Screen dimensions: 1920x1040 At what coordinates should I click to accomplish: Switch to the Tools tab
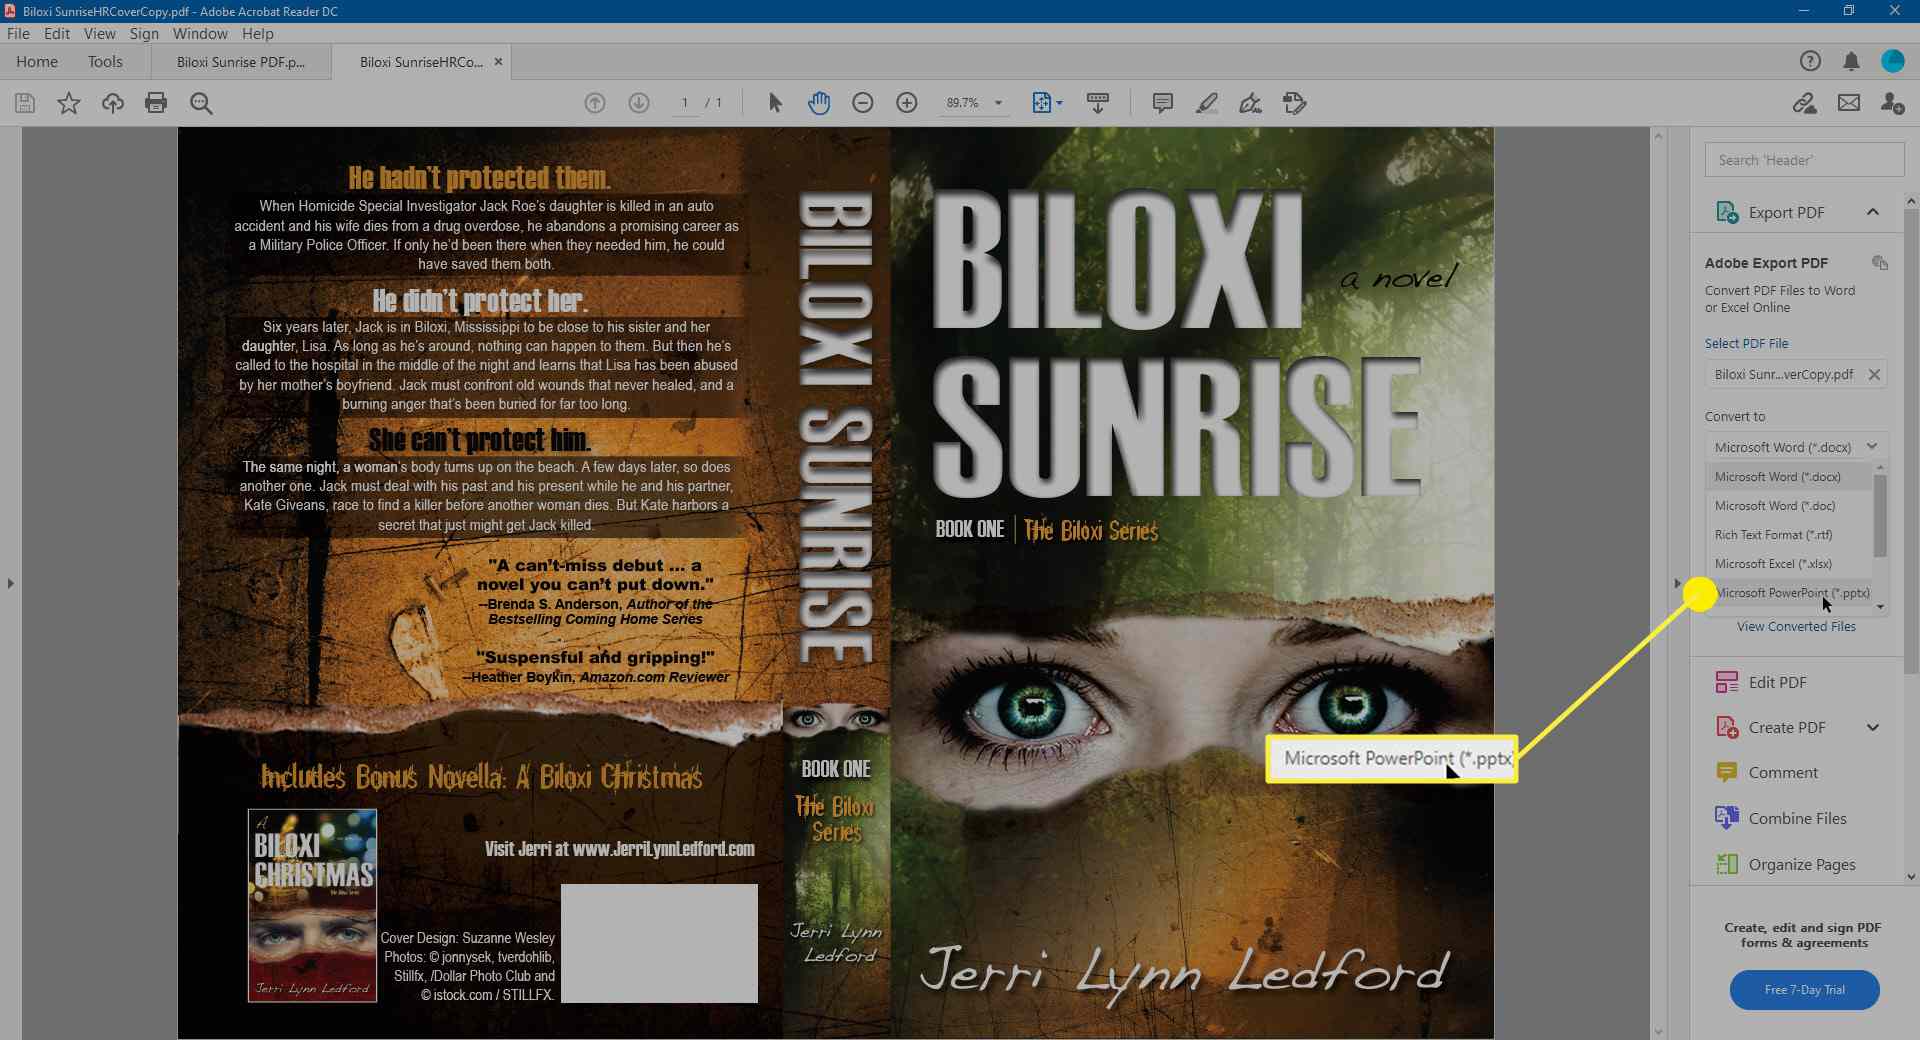click(x=105, y=61)
